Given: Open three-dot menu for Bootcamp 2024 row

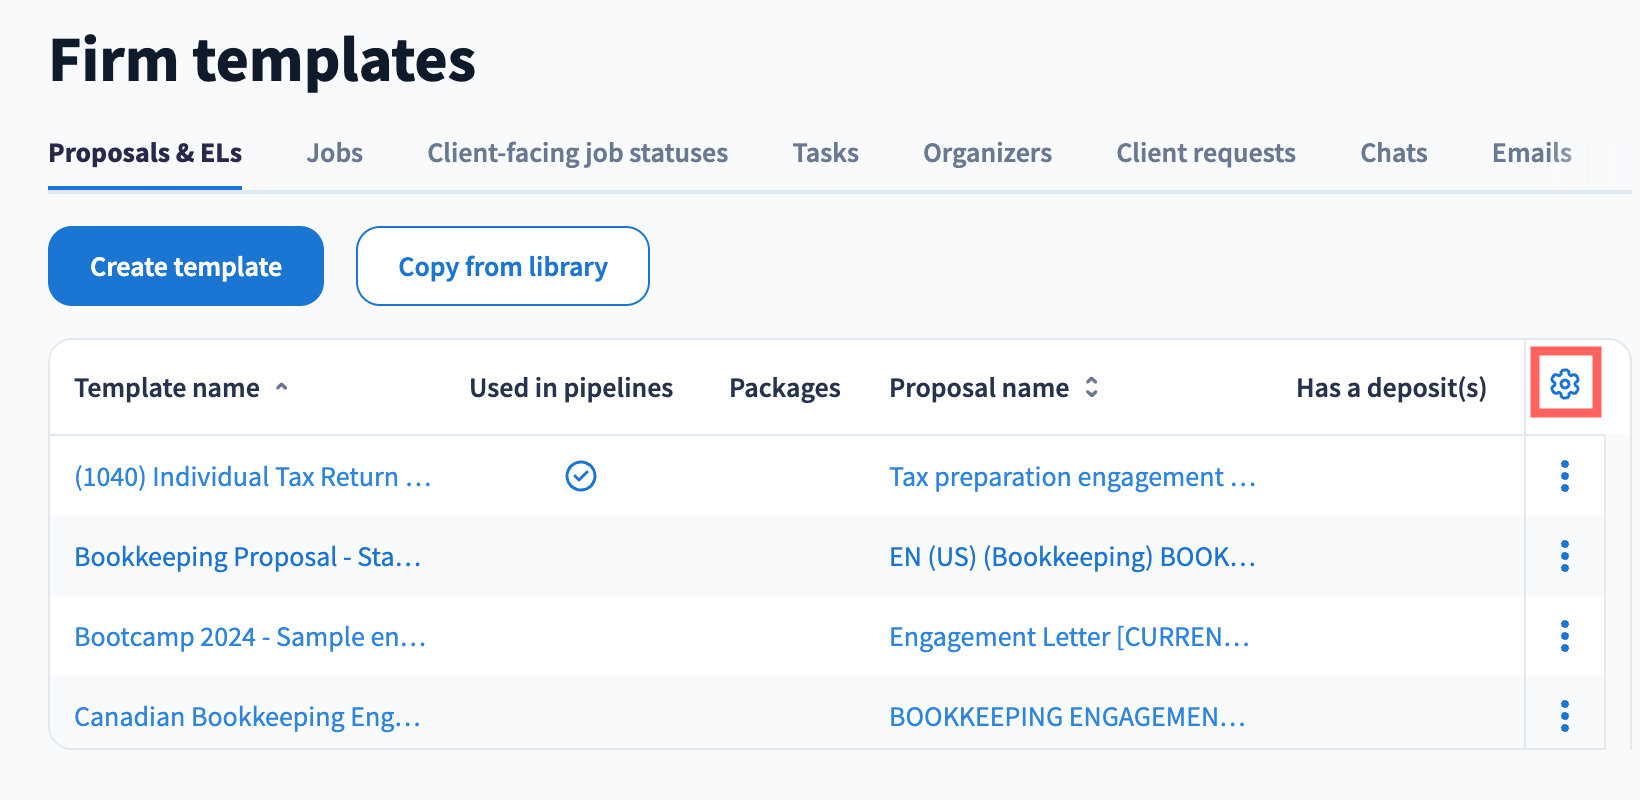Looking at the screenshot, I should [x=1565, y=636].
